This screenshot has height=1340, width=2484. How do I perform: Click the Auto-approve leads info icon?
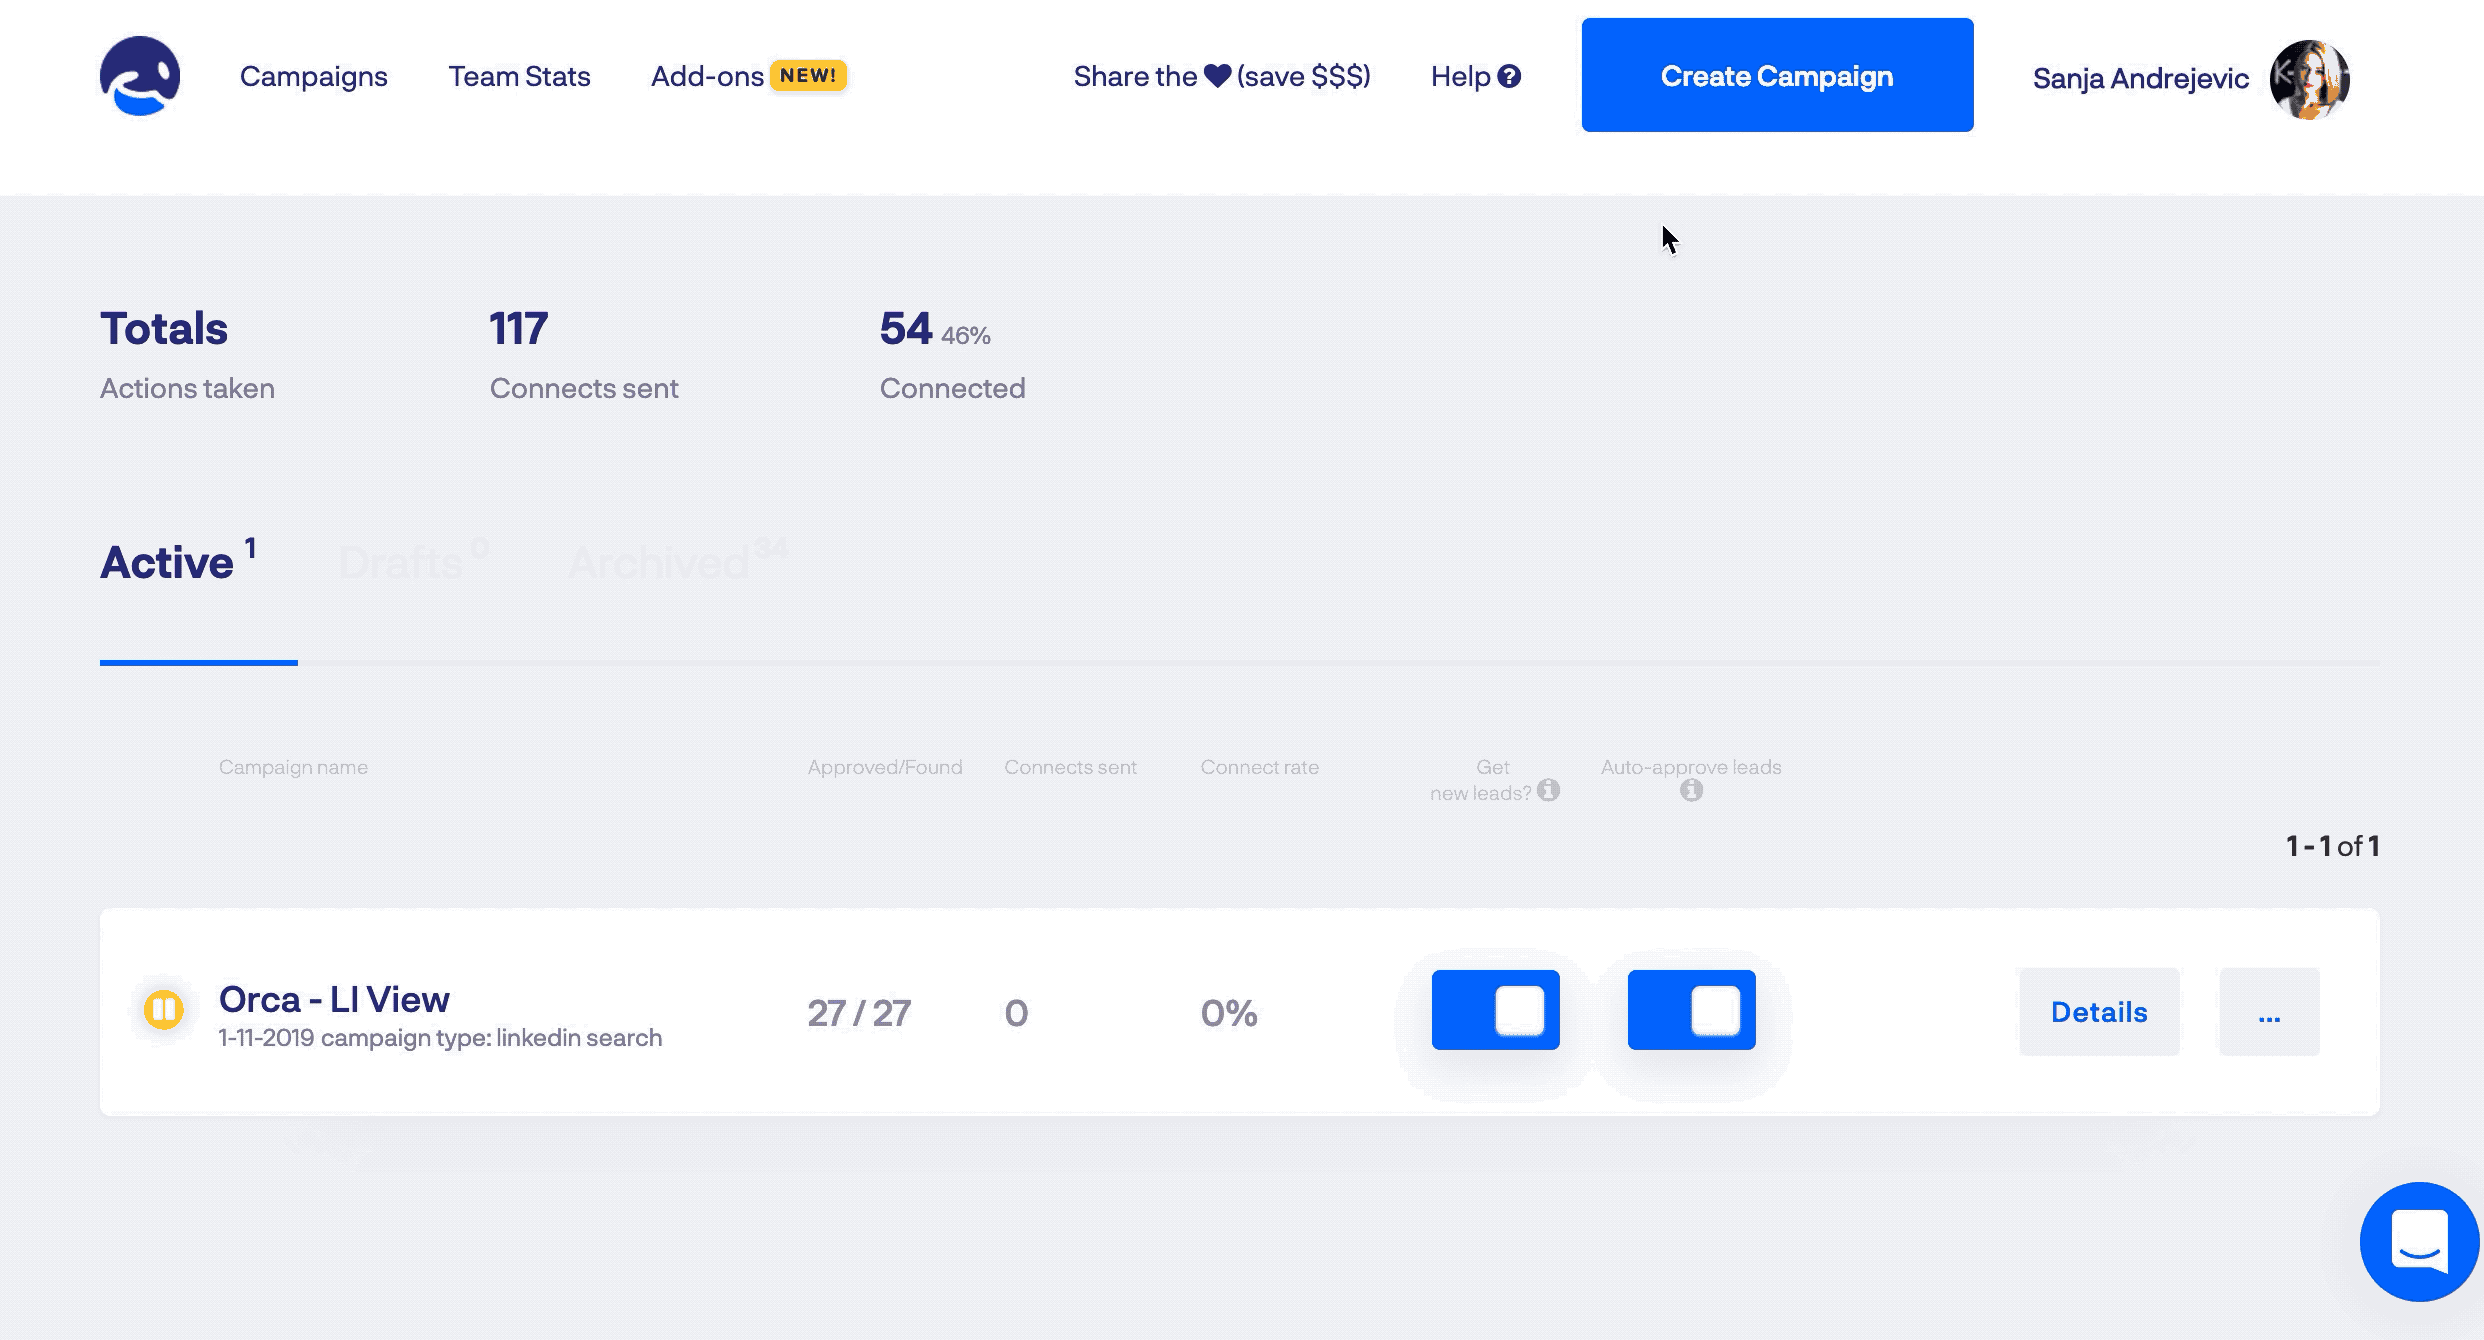coord(1691,791)
